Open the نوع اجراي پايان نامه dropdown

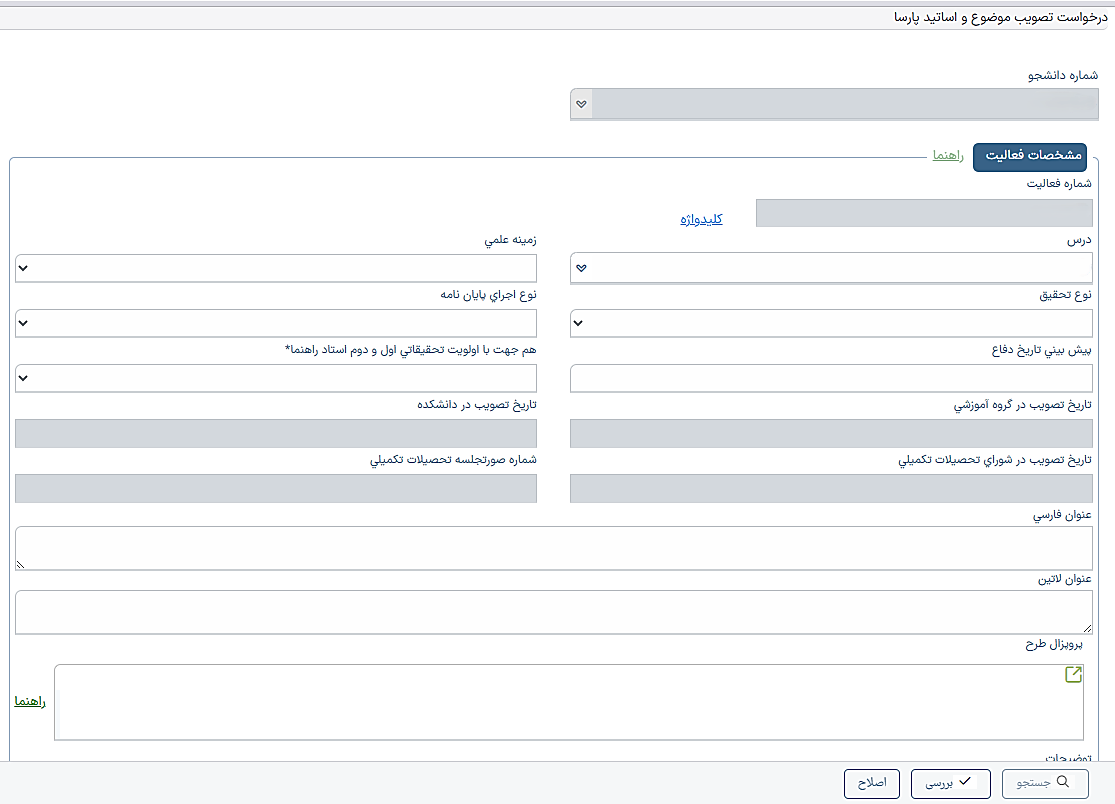coord(276,323)
